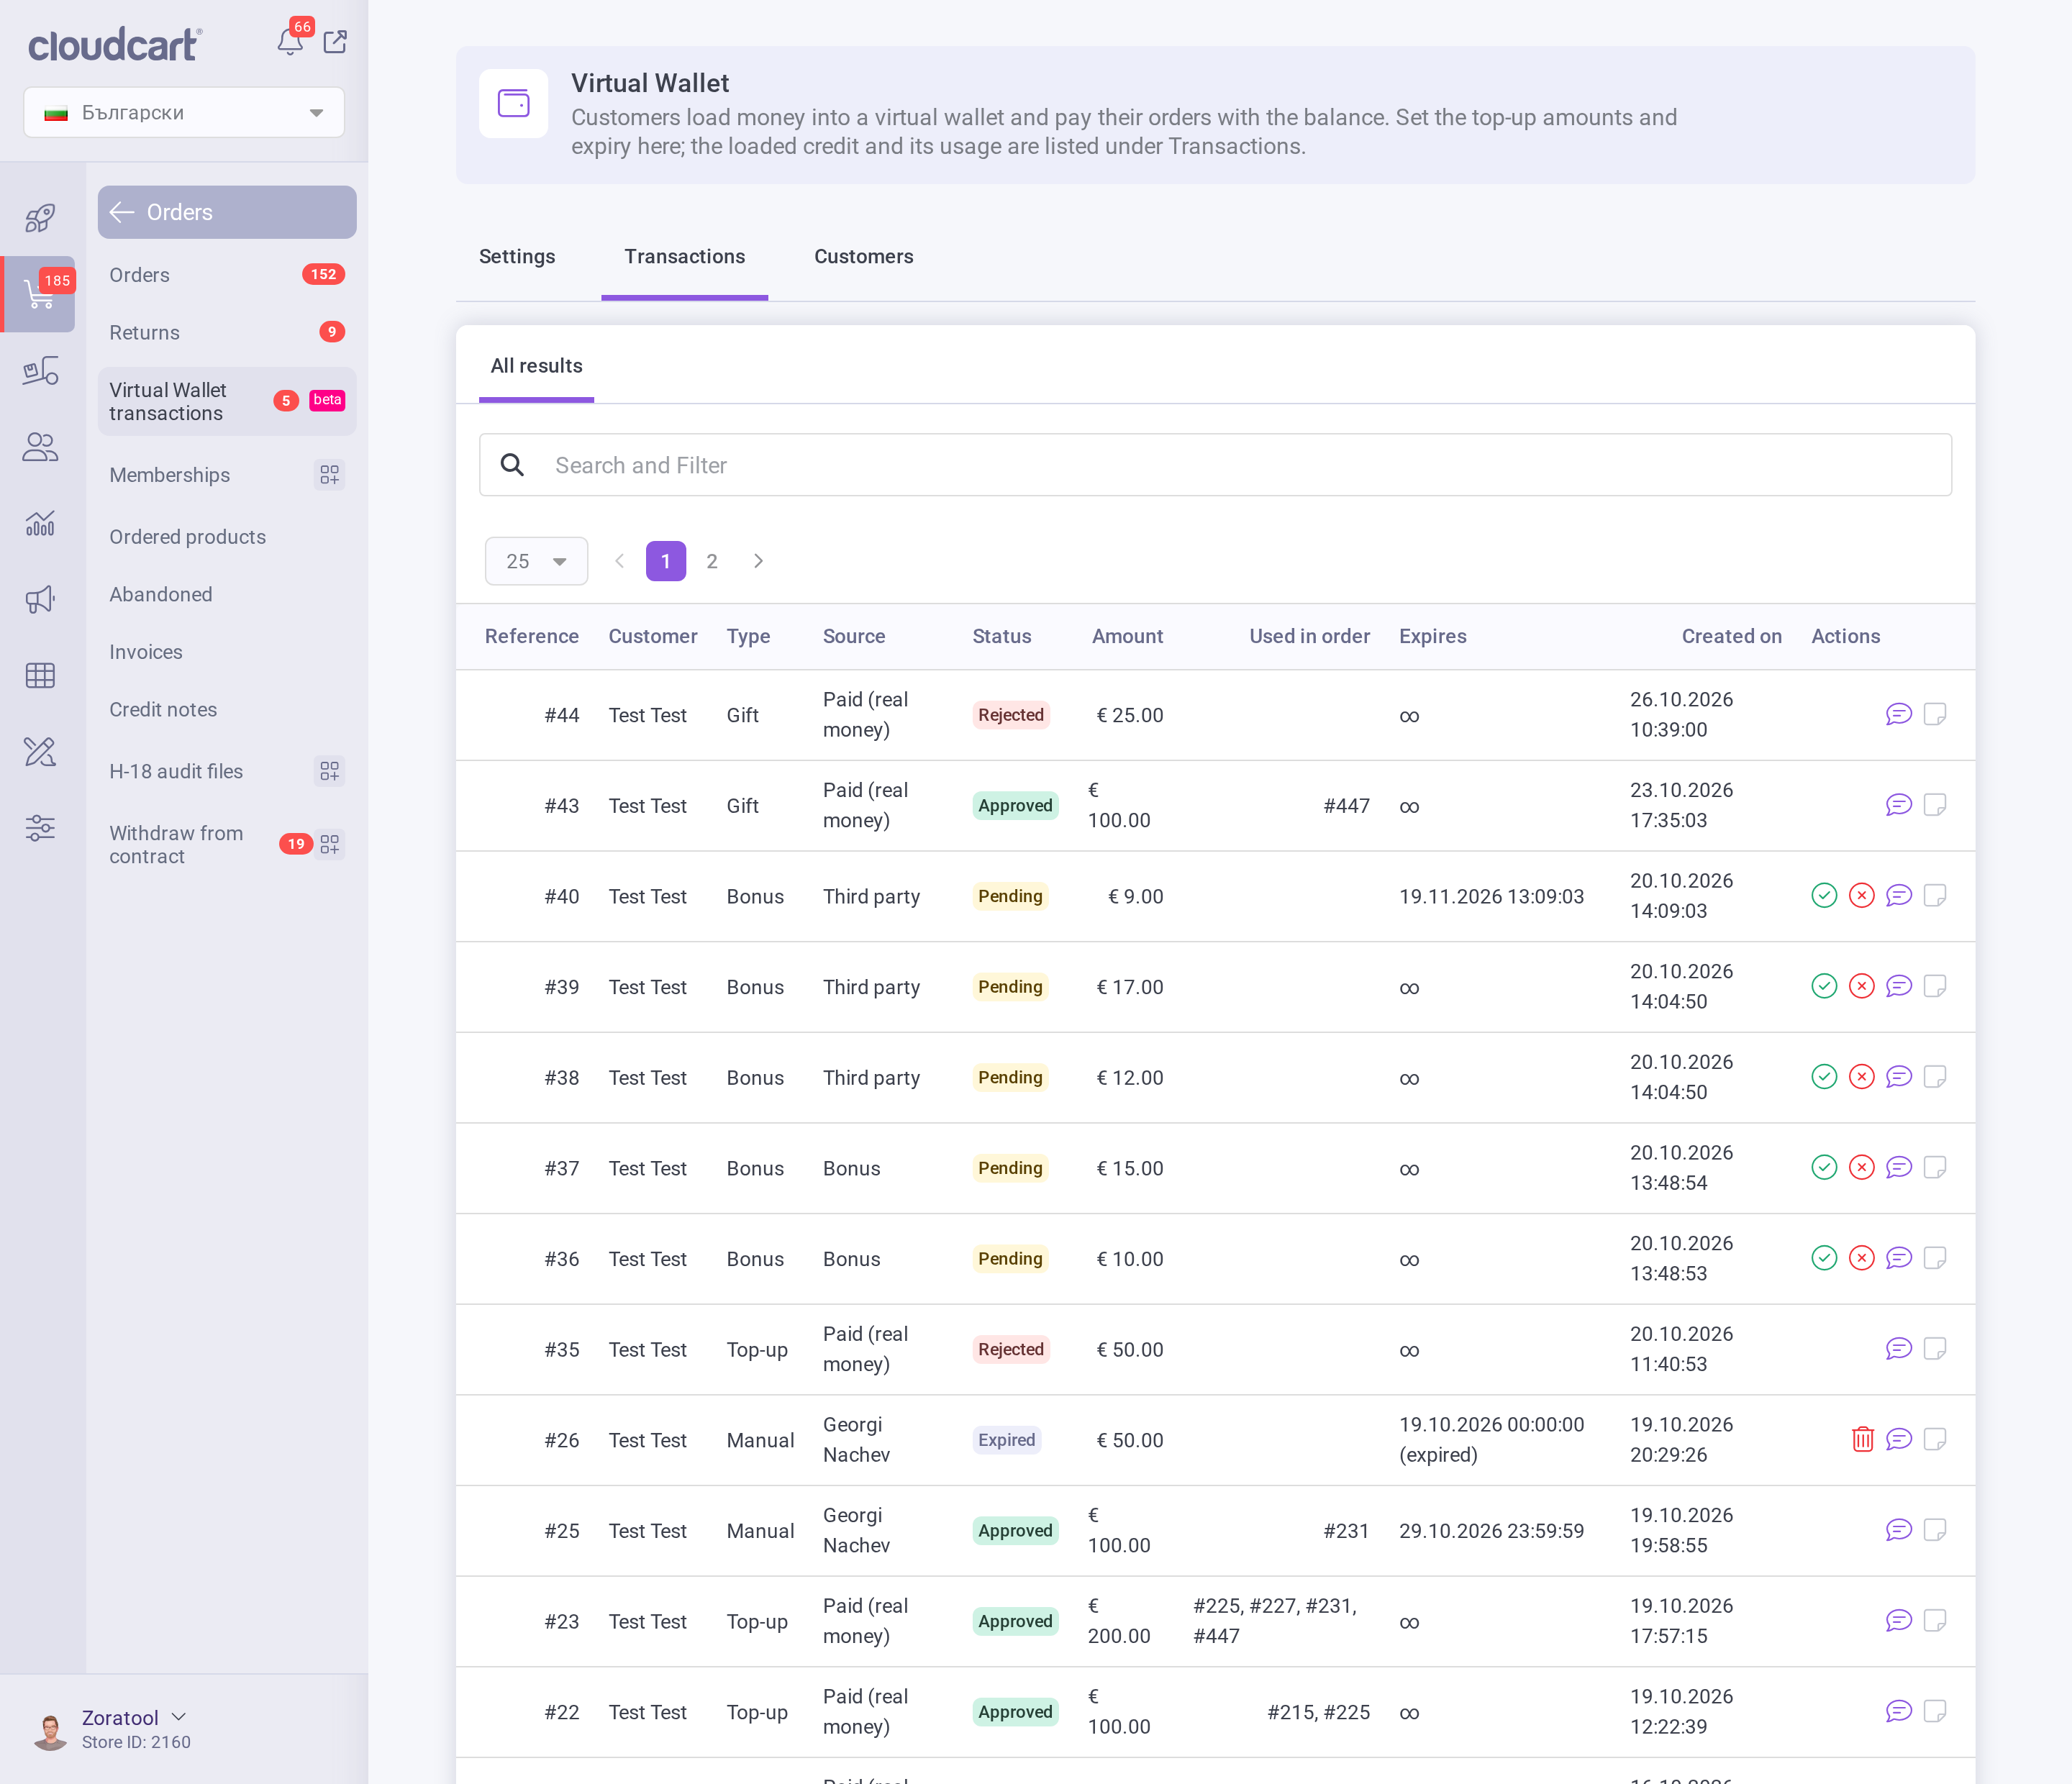2072x1784 pixels.
Task: Open H-18 audit files in sidebar
Action: coord(227,771)
